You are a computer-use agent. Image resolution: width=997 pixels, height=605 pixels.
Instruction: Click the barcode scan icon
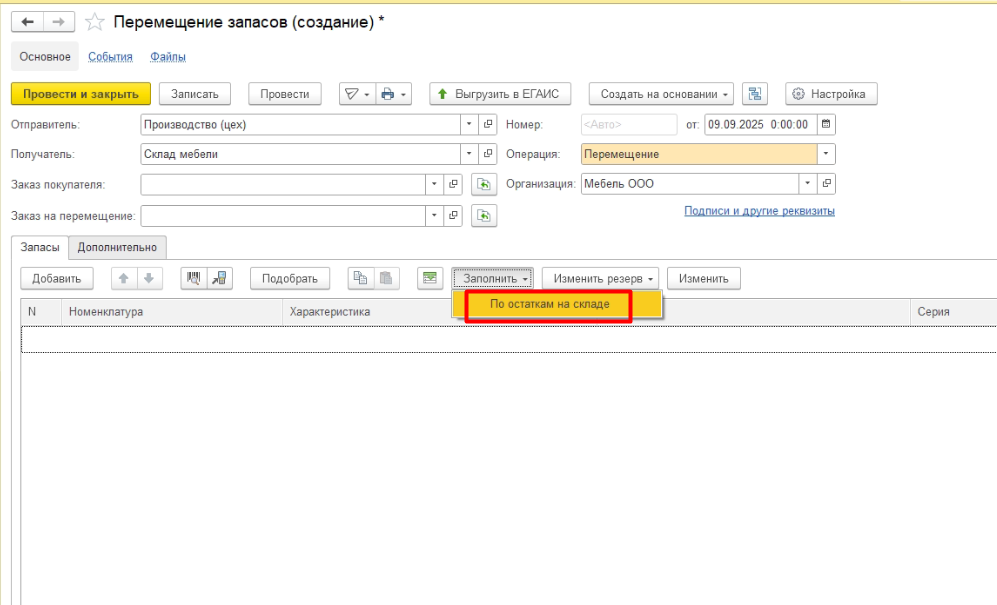pyautogui.click(x=194, y=279)
